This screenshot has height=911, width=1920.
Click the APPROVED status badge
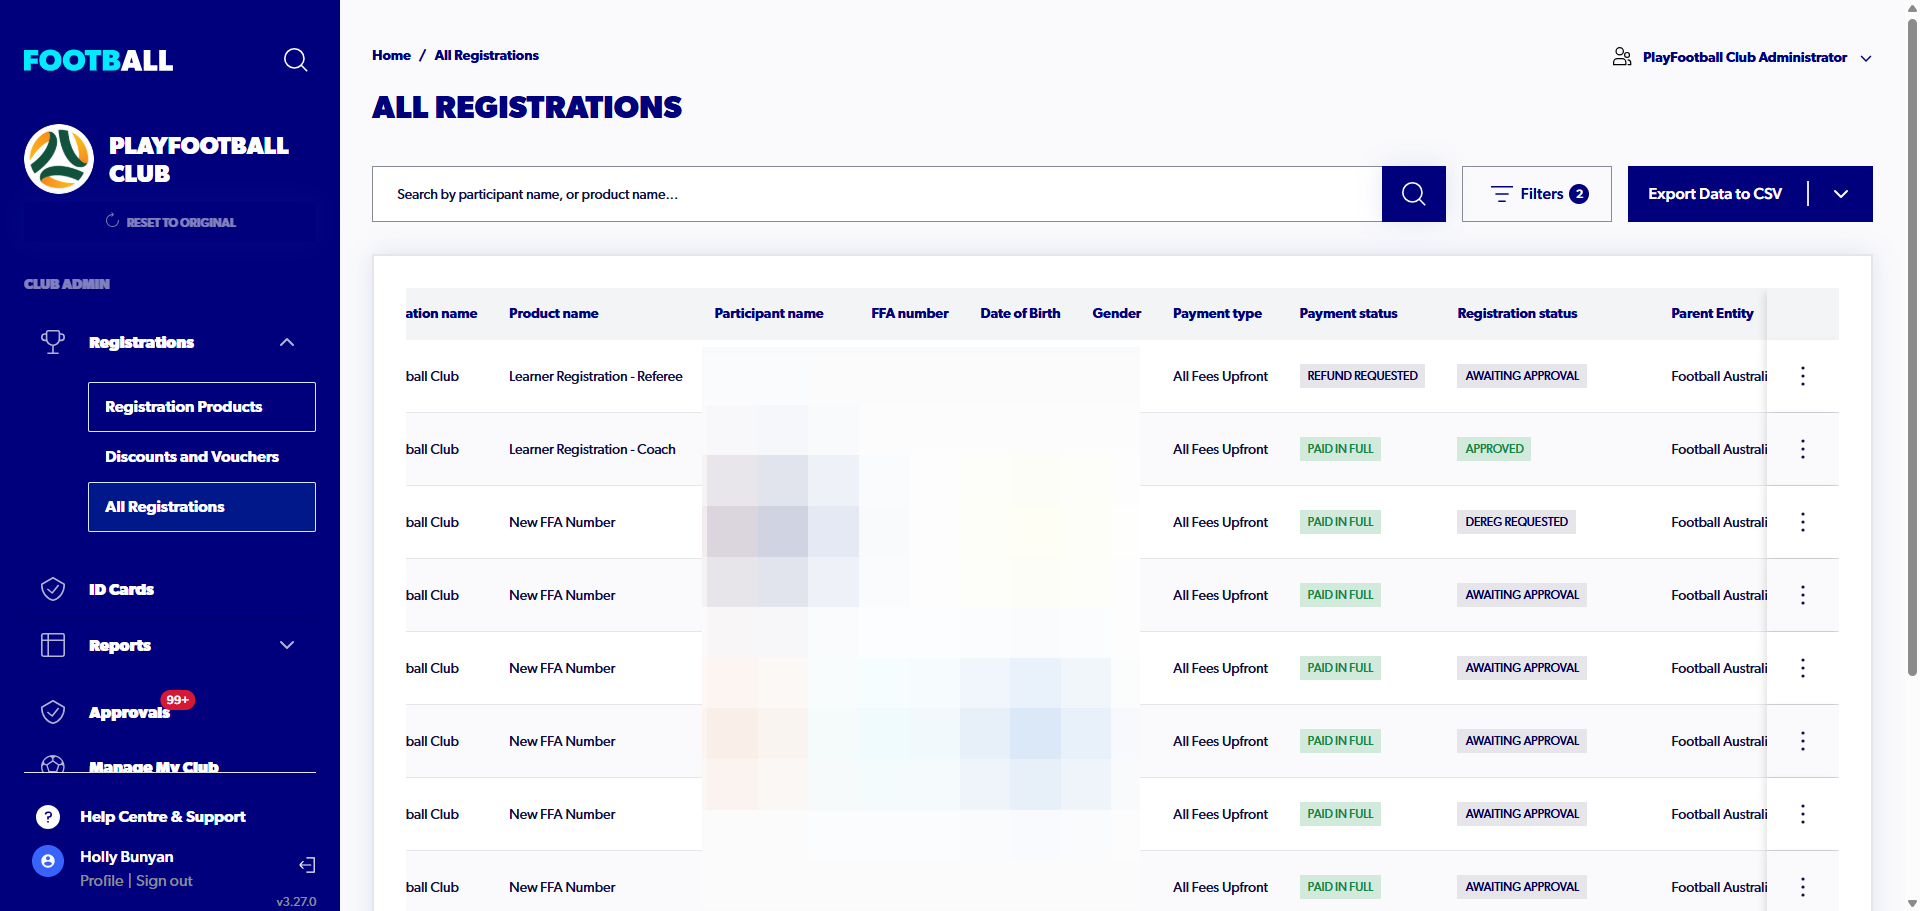pos(1494,449)
